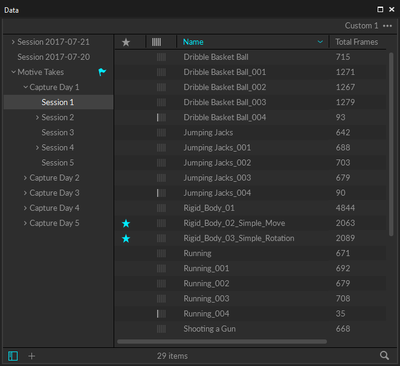Screen dimensions: 400x366
Task: Click the plus icon to add session
Action: coord(32,356)
